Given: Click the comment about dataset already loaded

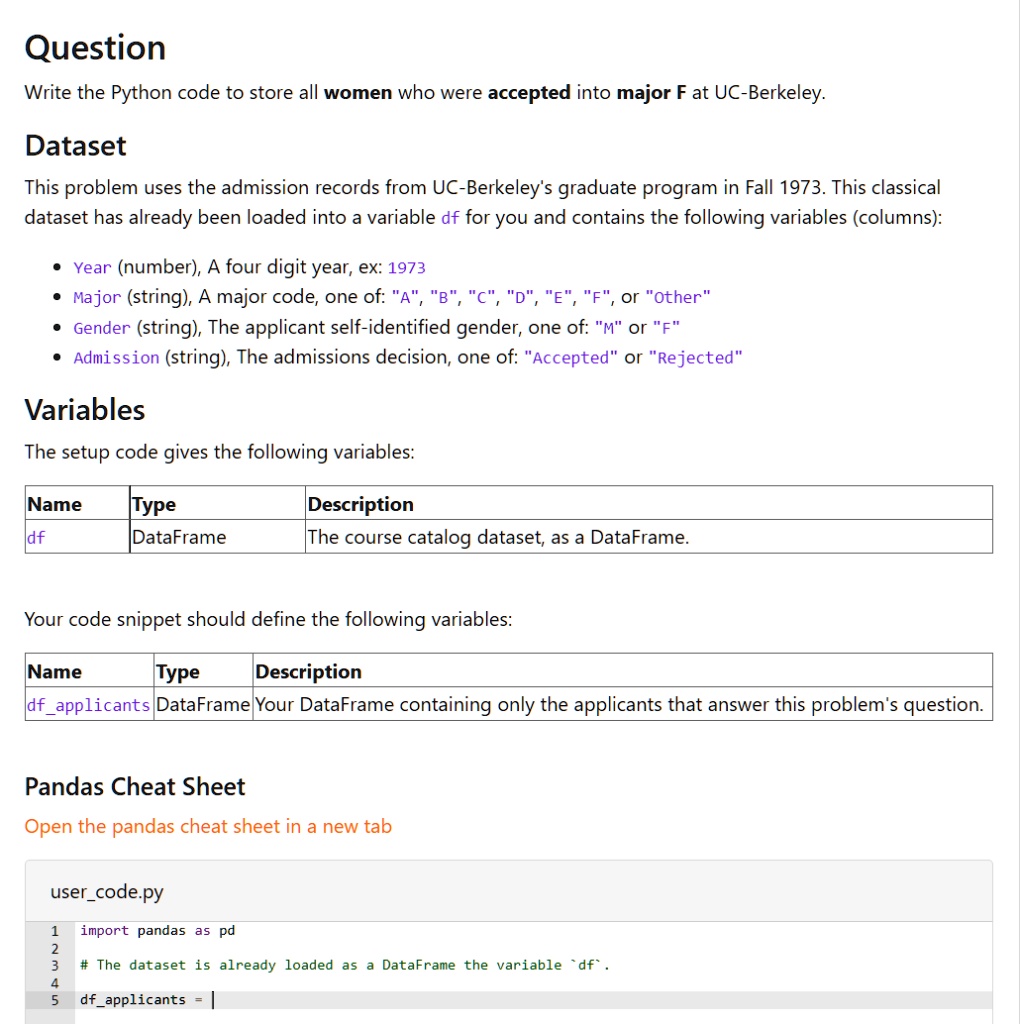Looking at the screenshot, I should point(345,965).
